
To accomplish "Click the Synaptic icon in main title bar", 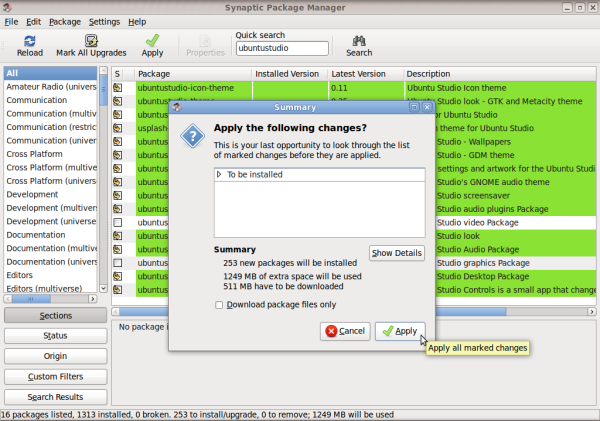I will click(7, 7).
